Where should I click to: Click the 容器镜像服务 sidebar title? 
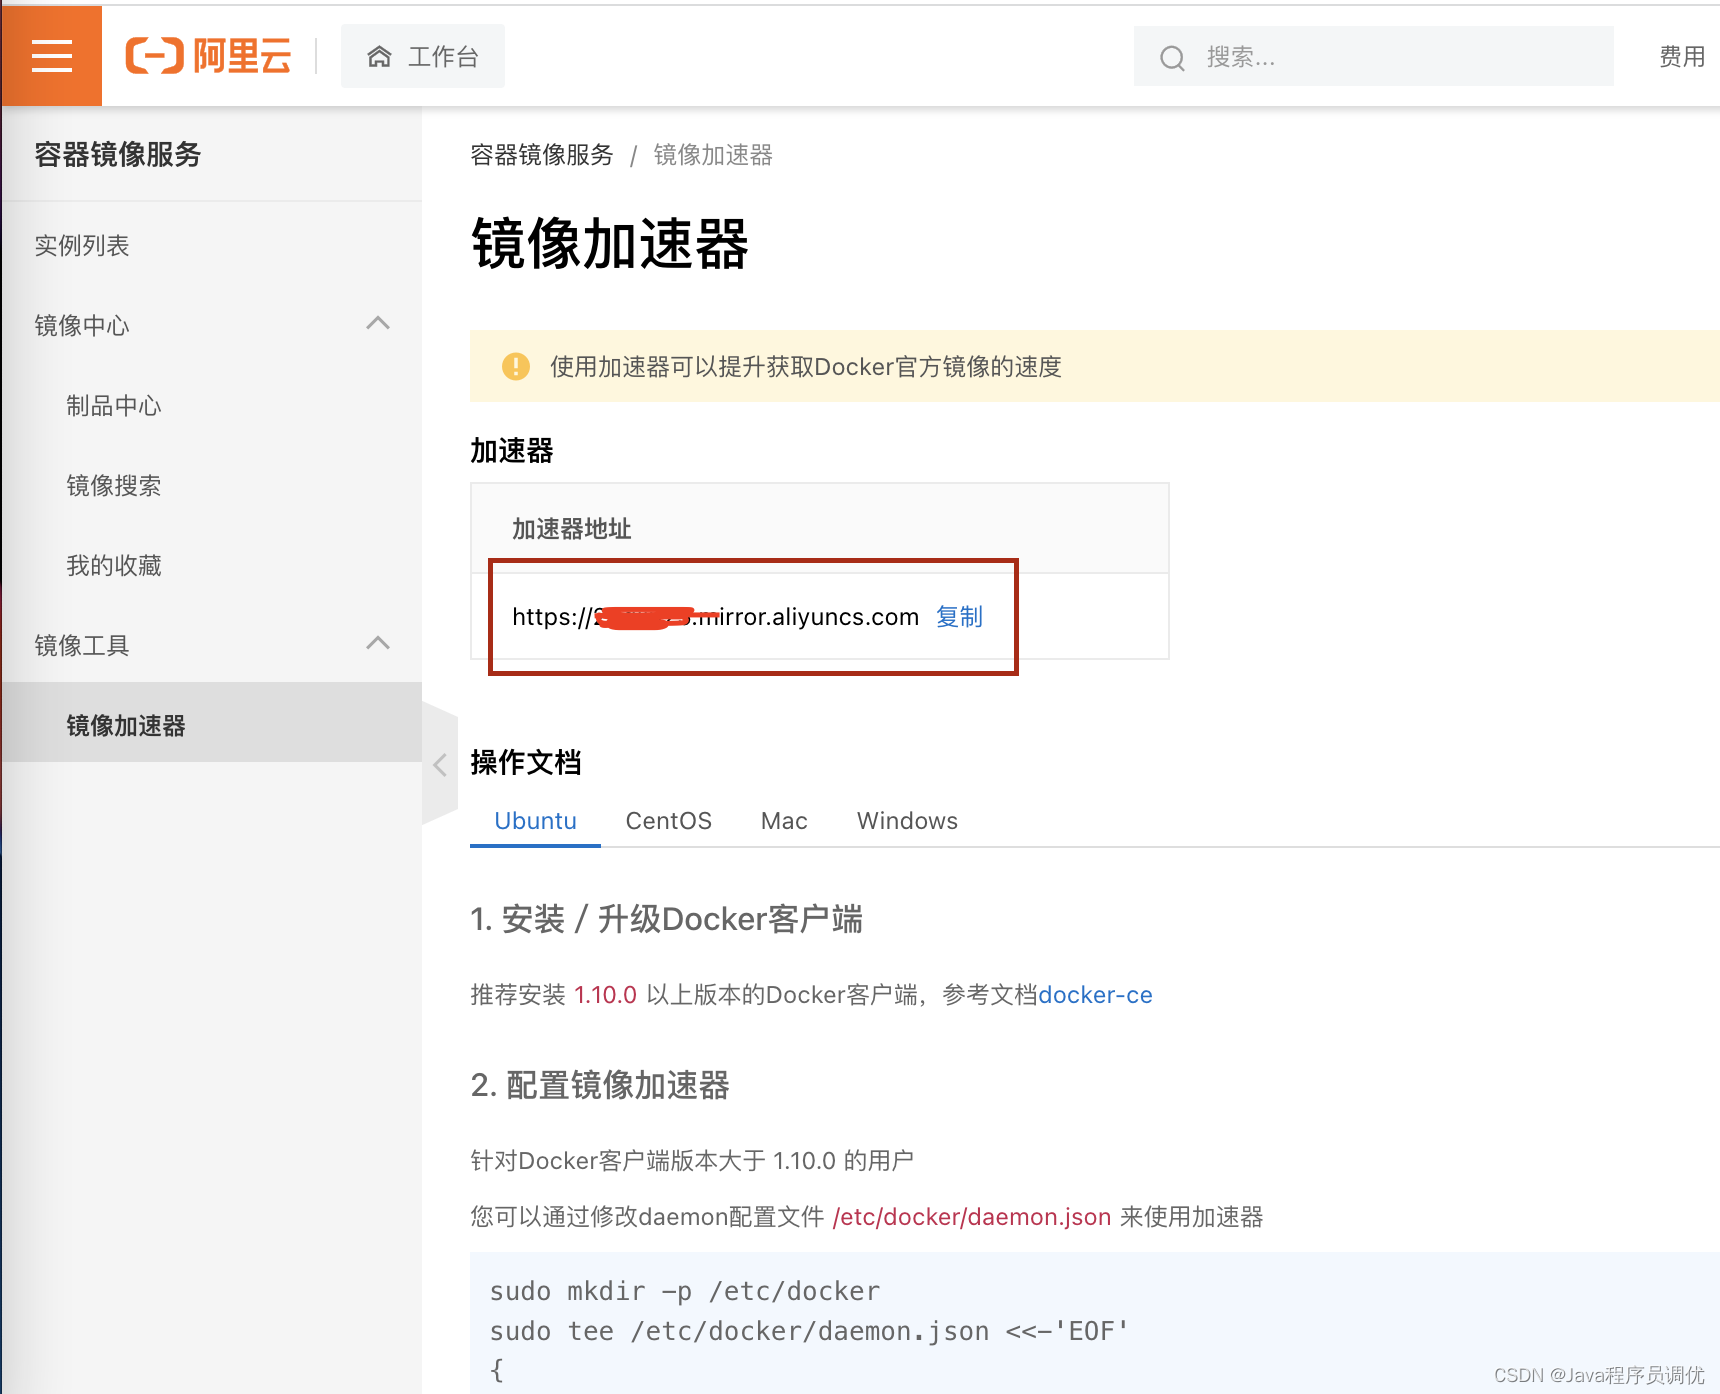tap(118, 154)
